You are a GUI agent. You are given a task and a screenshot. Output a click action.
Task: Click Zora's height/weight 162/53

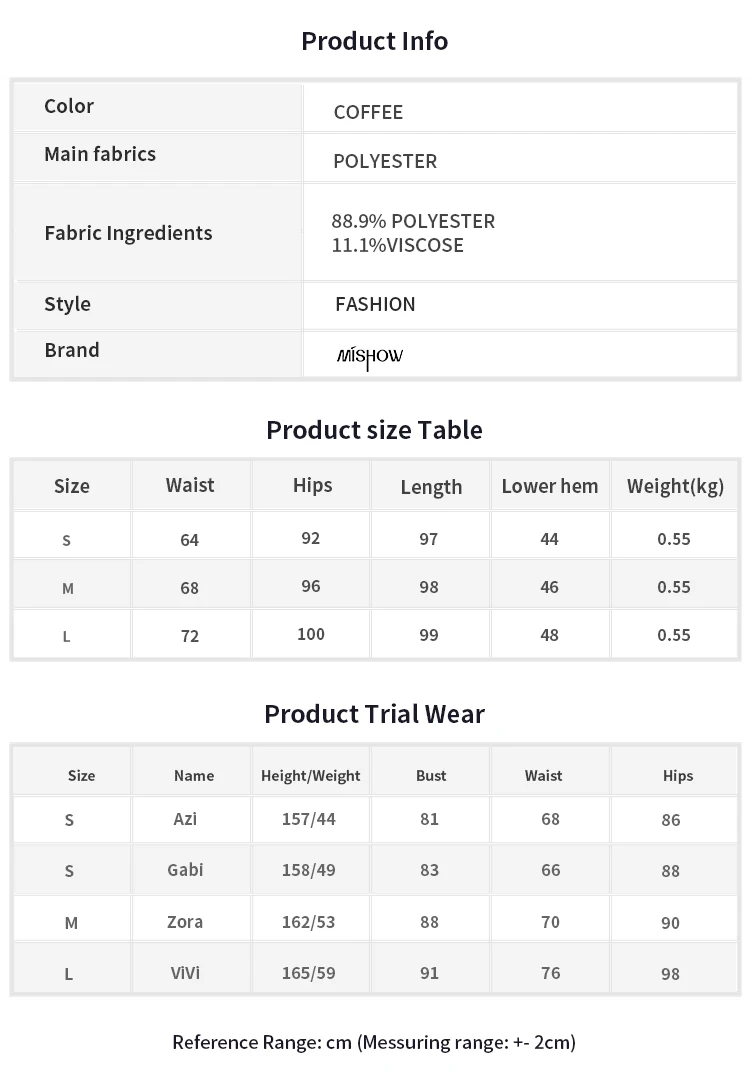(308, 923)
